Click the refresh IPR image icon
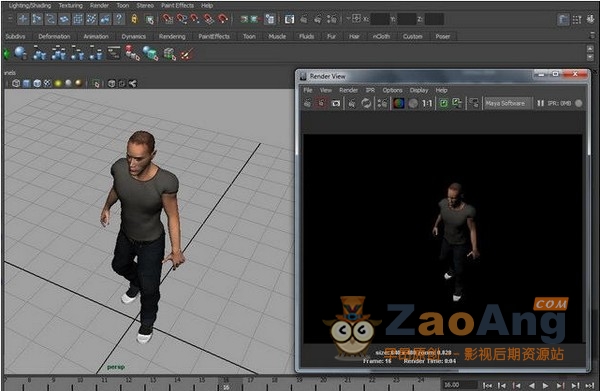Image resolution: width=600 pixels, height=391 pixels. point(366,103)
